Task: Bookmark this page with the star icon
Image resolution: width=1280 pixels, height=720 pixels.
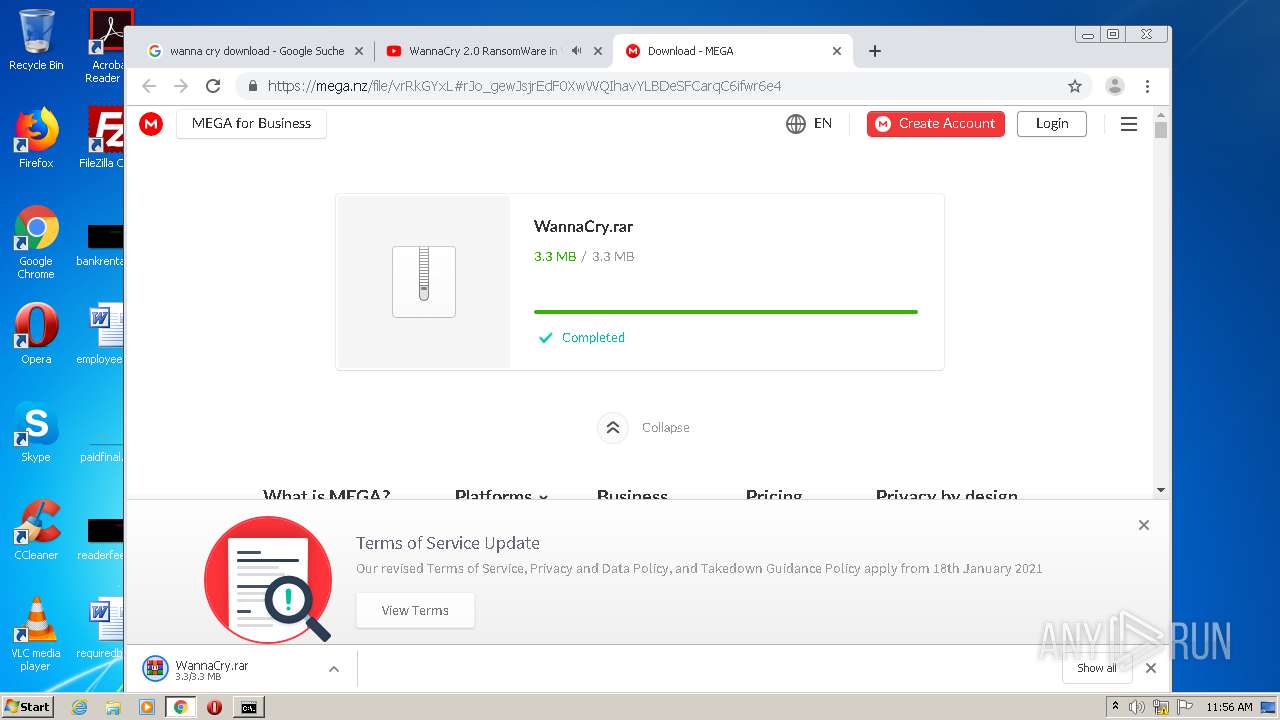Action: tap(1075, 86)
